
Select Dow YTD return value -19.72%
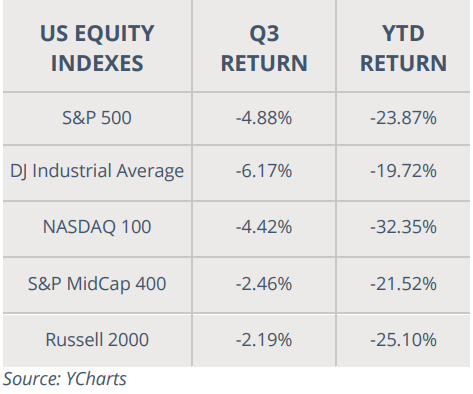pos(403,171)
